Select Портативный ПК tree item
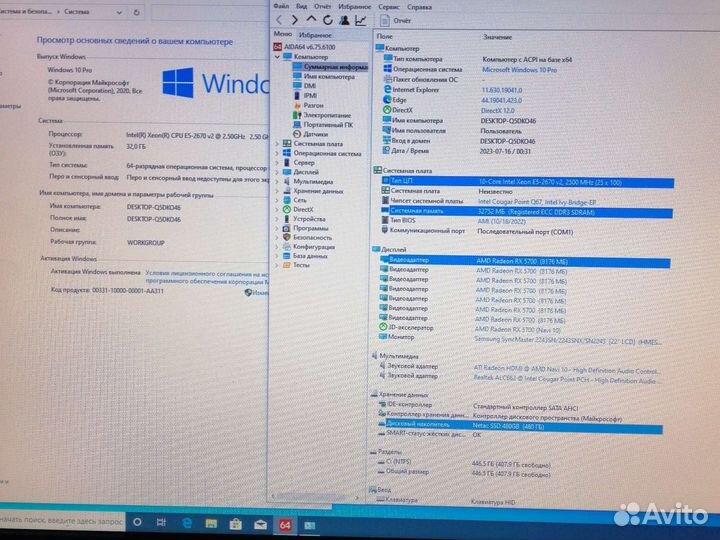 pos(323,124)
